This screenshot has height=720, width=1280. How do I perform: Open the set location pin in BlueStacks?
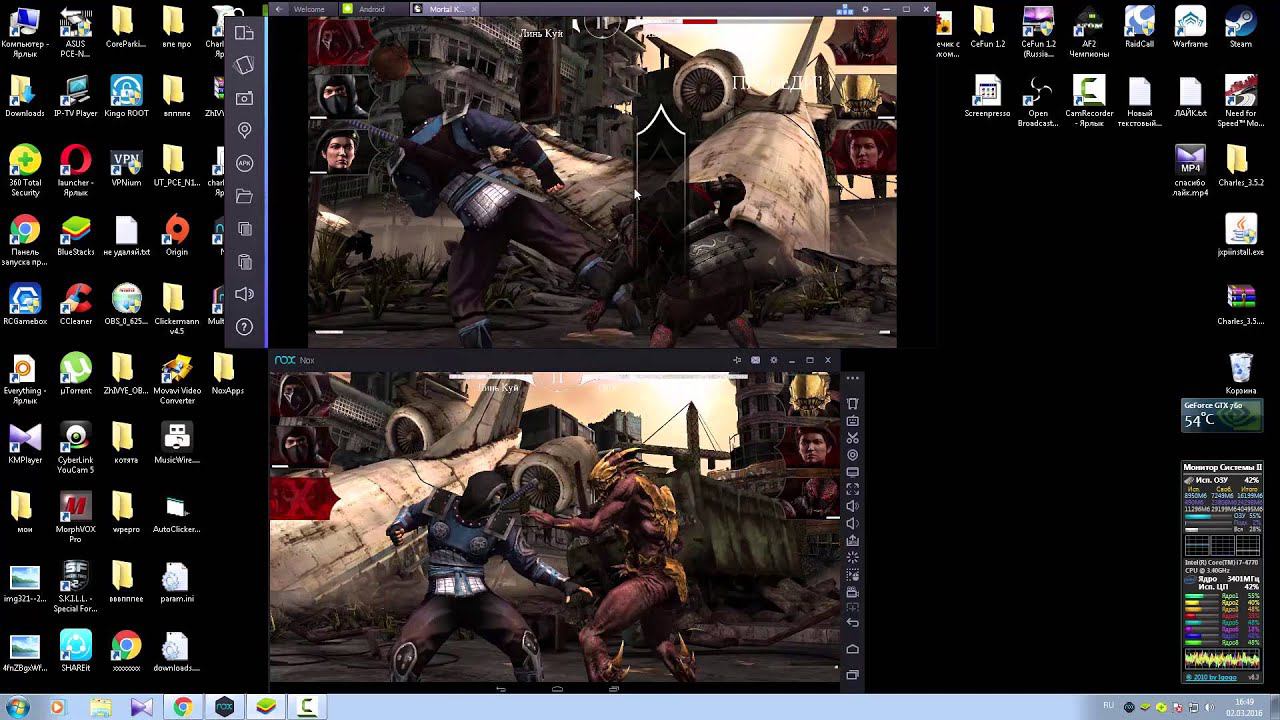pos(245,130)
